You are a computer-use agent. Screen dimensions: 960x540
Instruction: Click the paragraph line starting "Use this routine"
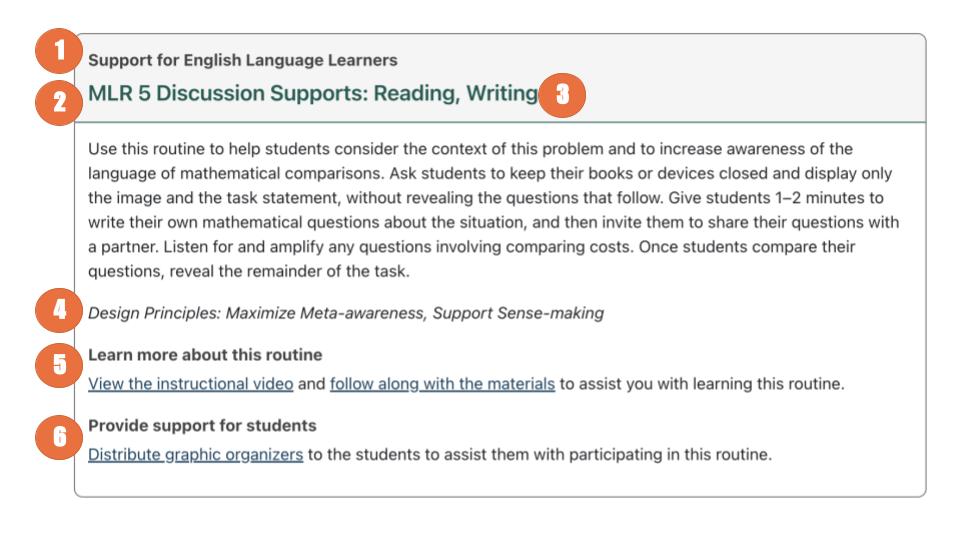point(470,150)
